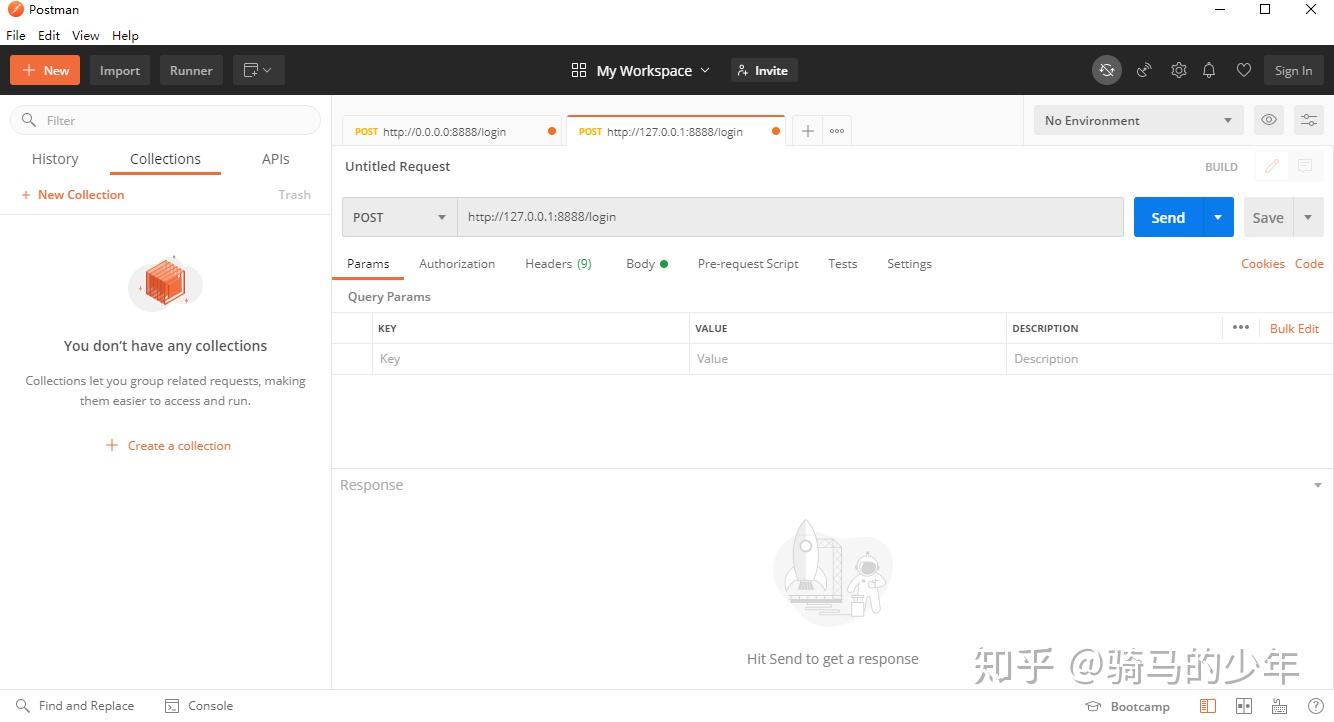
Task: Open notifications bell in the header
Action: tap(1209, 70)
